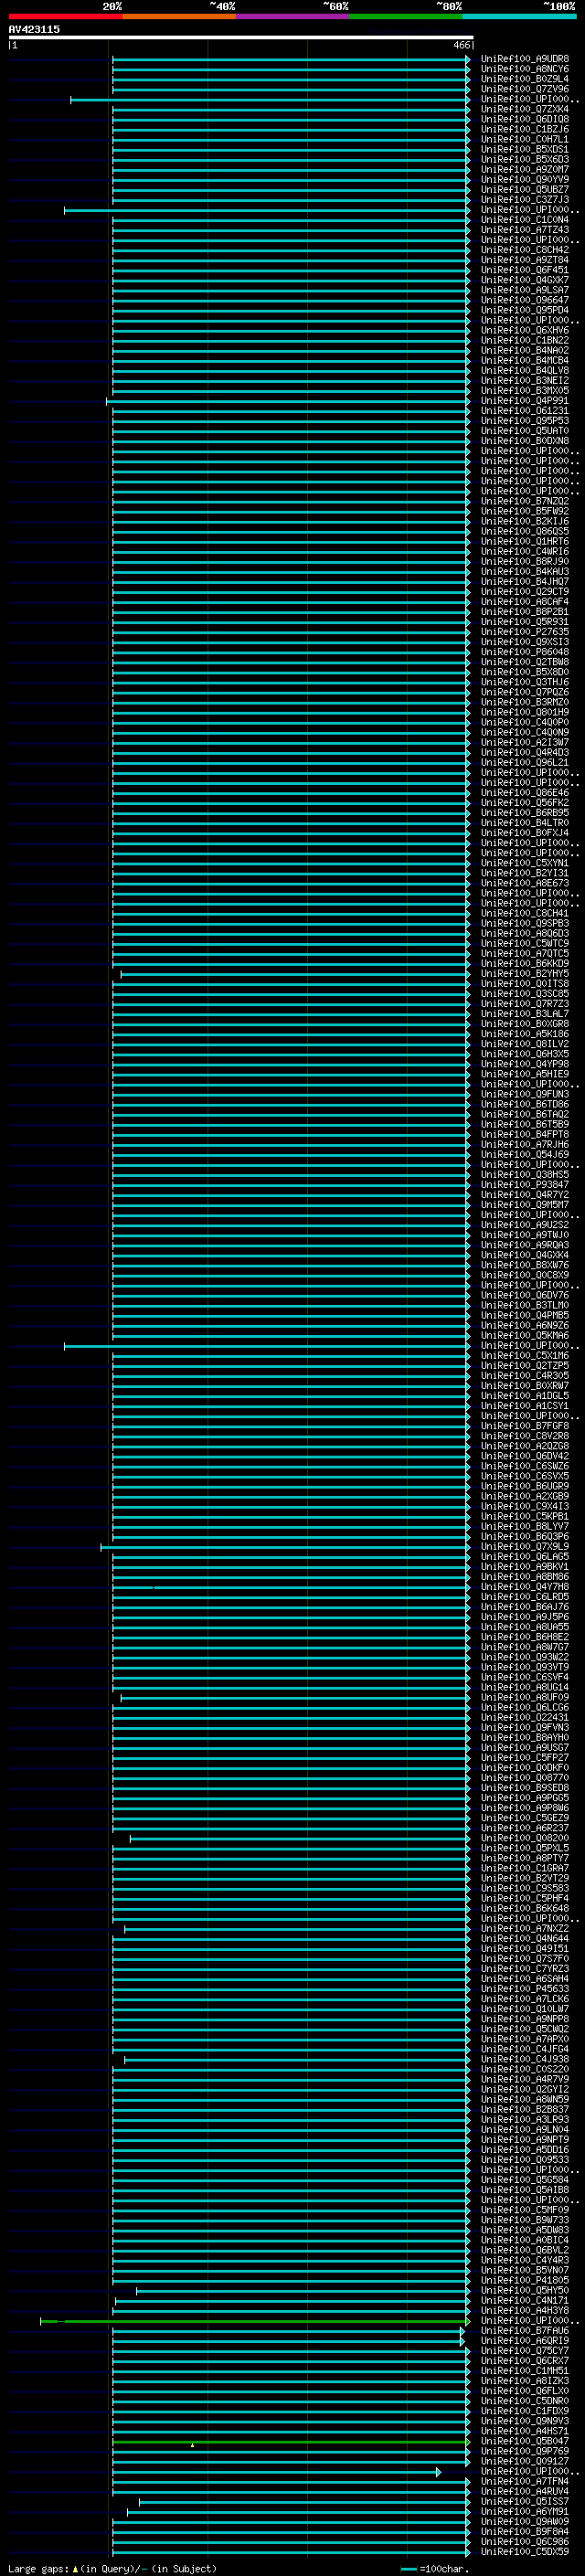This screenshot has width=585, height=2576.
Task: Select the UniRef100_C4R305 label
Action: [524, 1376]
